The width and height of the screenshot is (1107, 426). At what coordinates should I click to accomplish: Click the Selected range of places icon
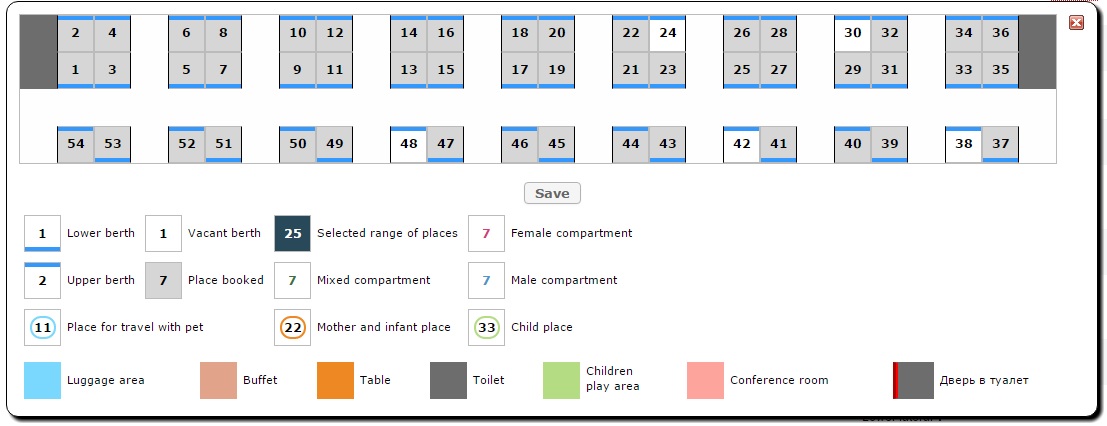tap(292, 233)
